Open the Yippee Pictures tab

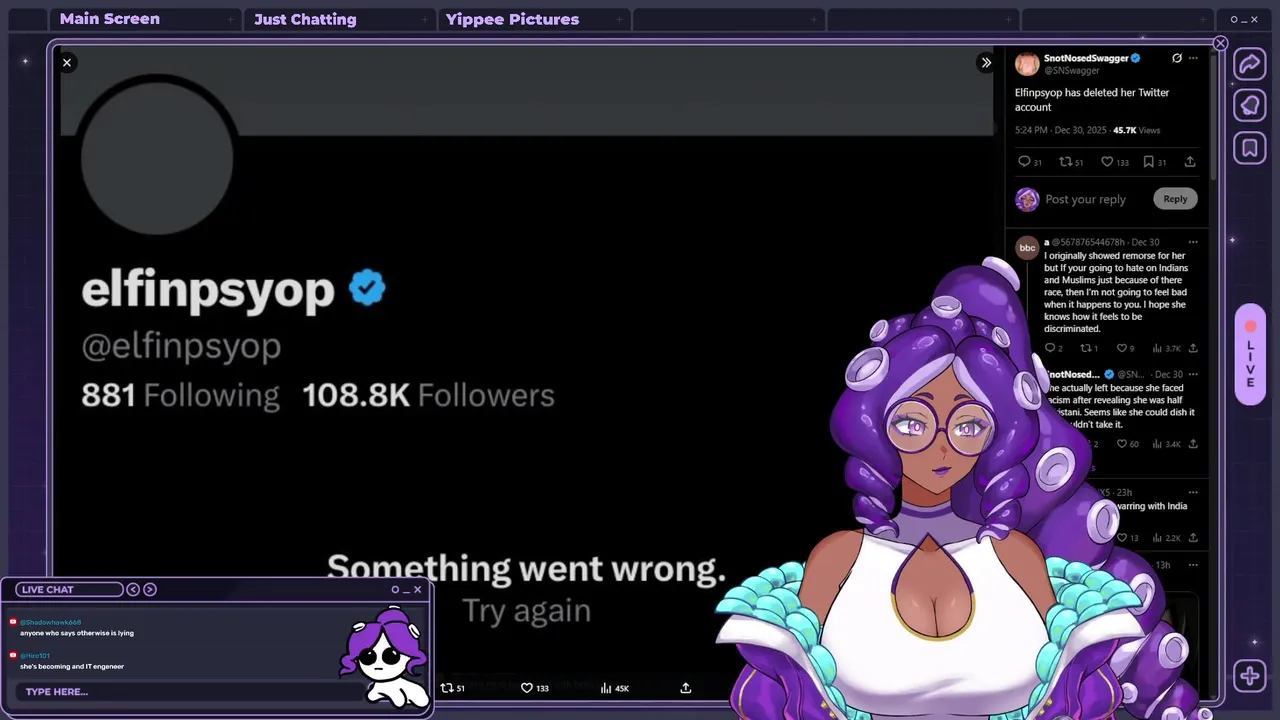coord(512,19)
